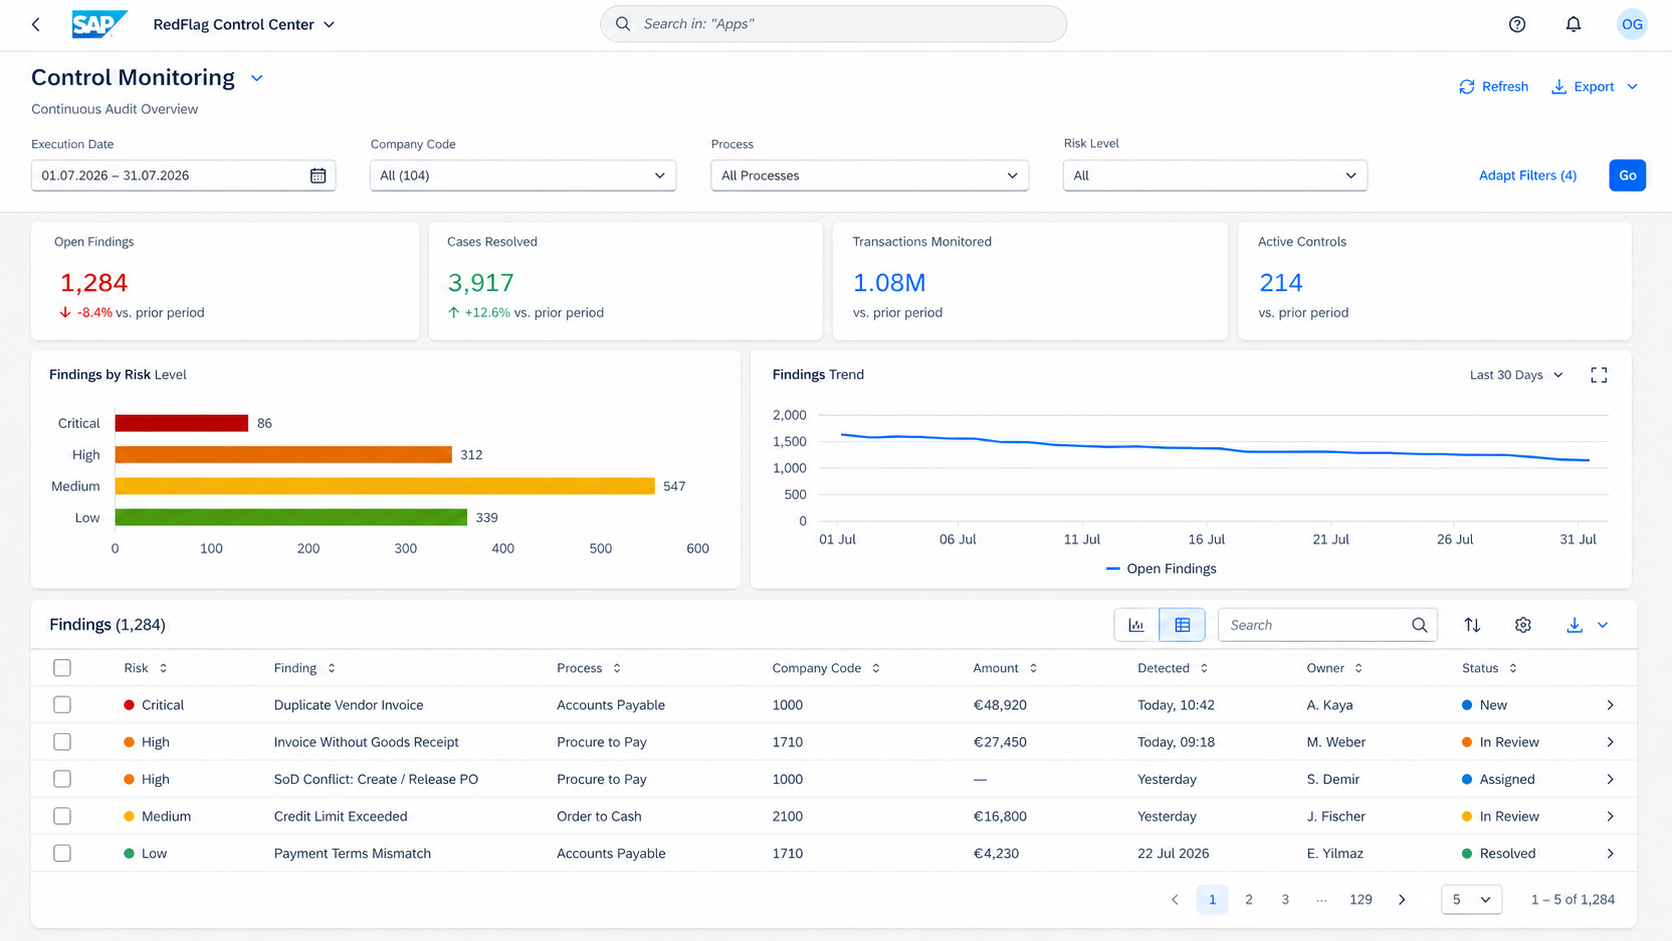Sort by the Status column
Image resolution: width=1672 pixels, height=941 pixels.
[1513, 668]
